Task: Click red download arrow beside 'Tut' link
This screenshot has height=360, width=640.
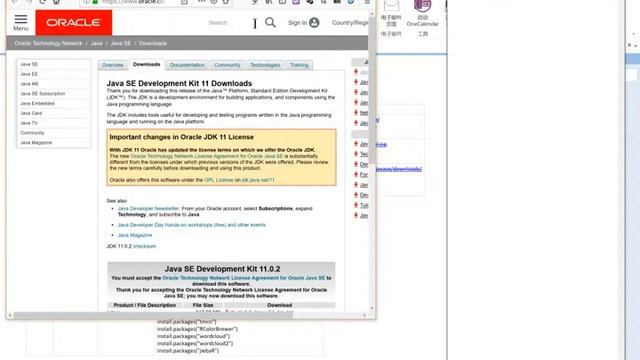Action: coord(356,205)
